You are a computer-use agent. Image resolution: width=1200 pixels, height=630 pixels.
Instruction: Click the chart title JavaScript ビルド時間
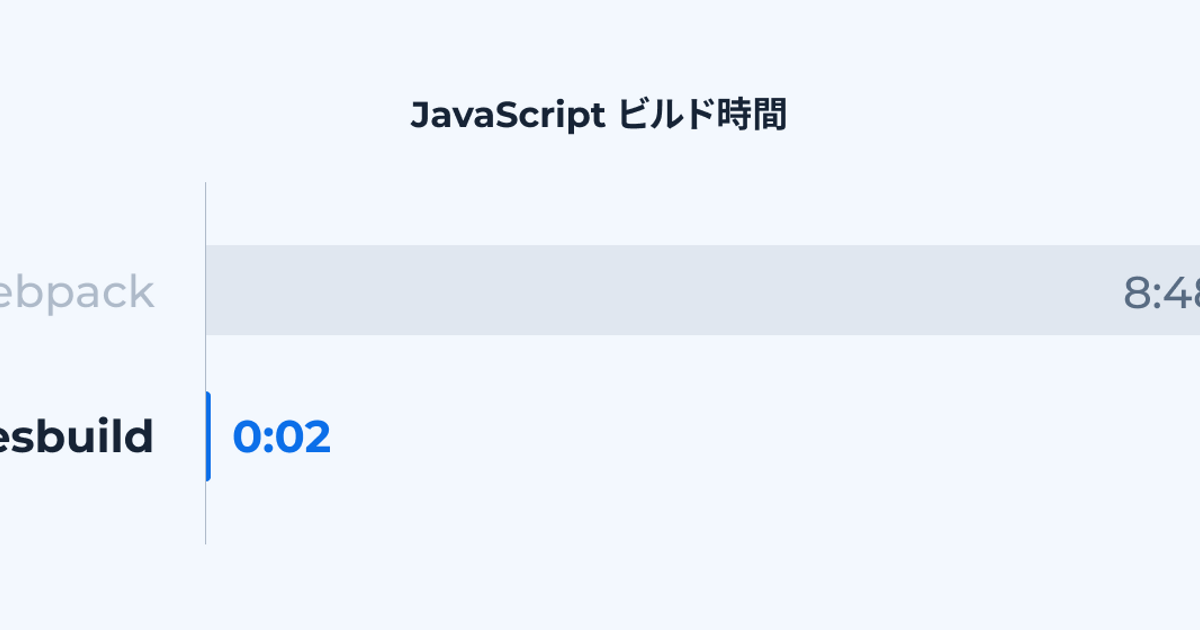pyautogui.click(x=598, y=116)
